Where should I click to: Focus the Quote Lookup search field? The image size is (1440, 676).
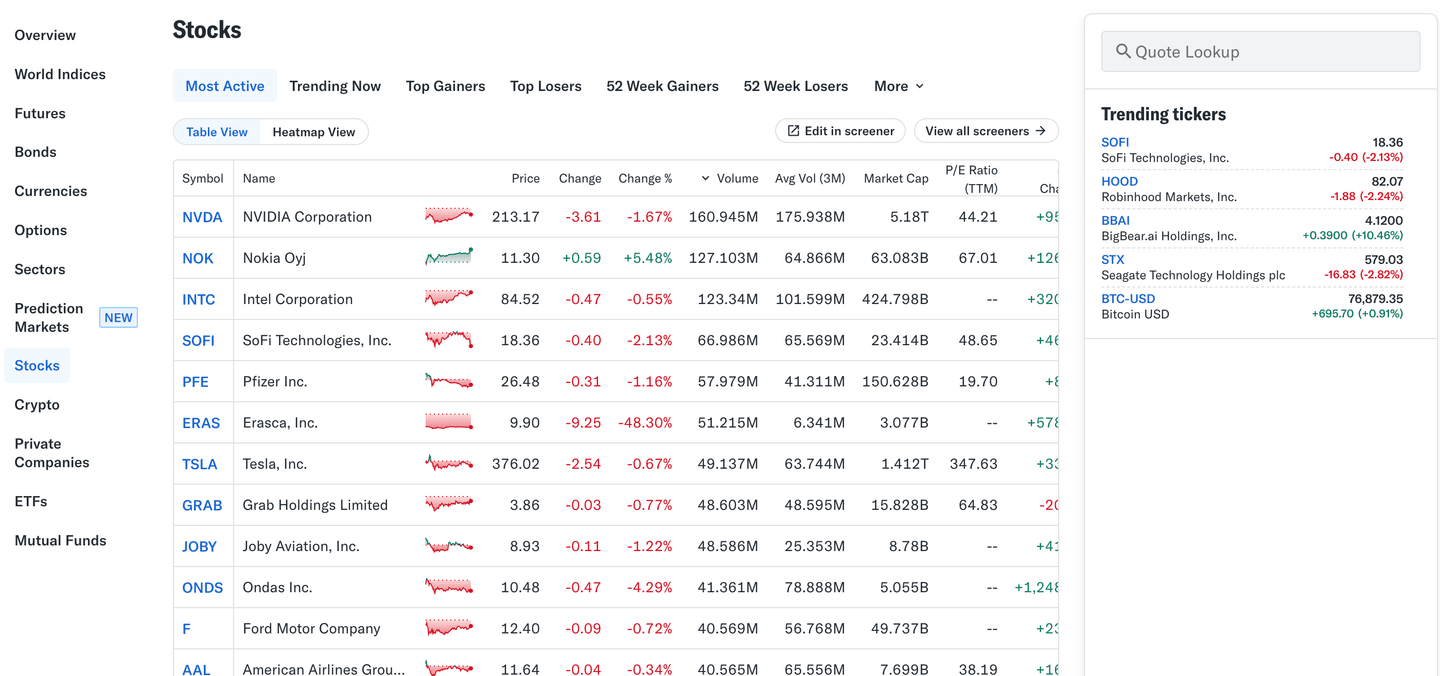point(1260,51)
